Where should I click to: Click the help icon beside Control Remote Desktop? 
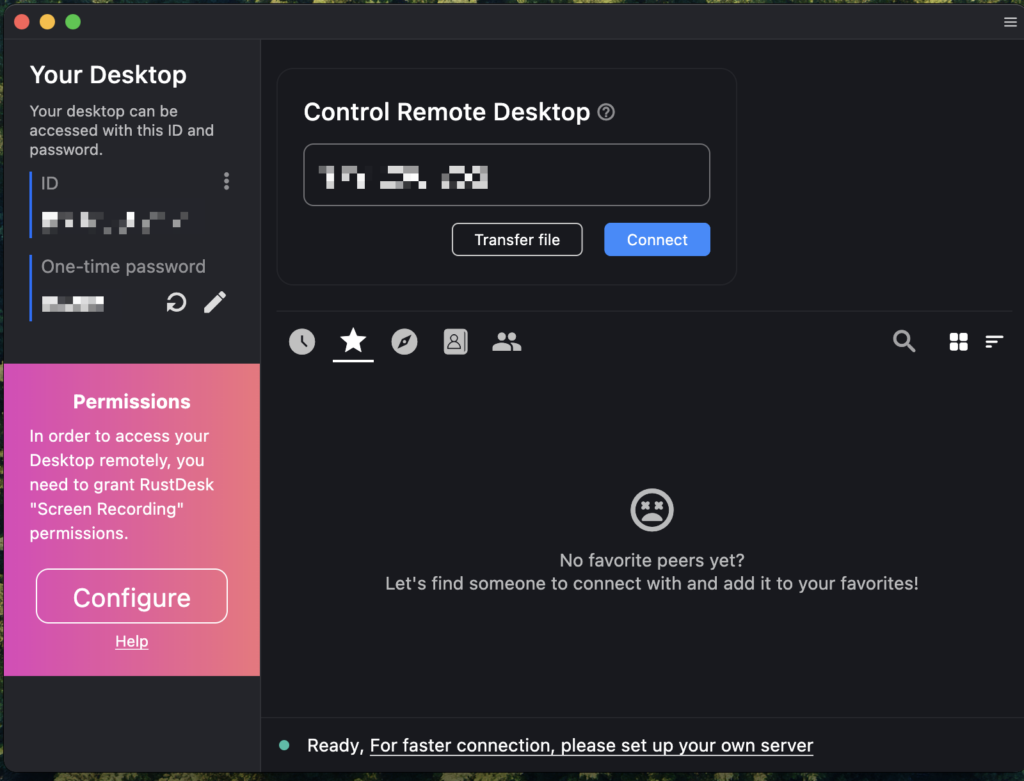606,112
